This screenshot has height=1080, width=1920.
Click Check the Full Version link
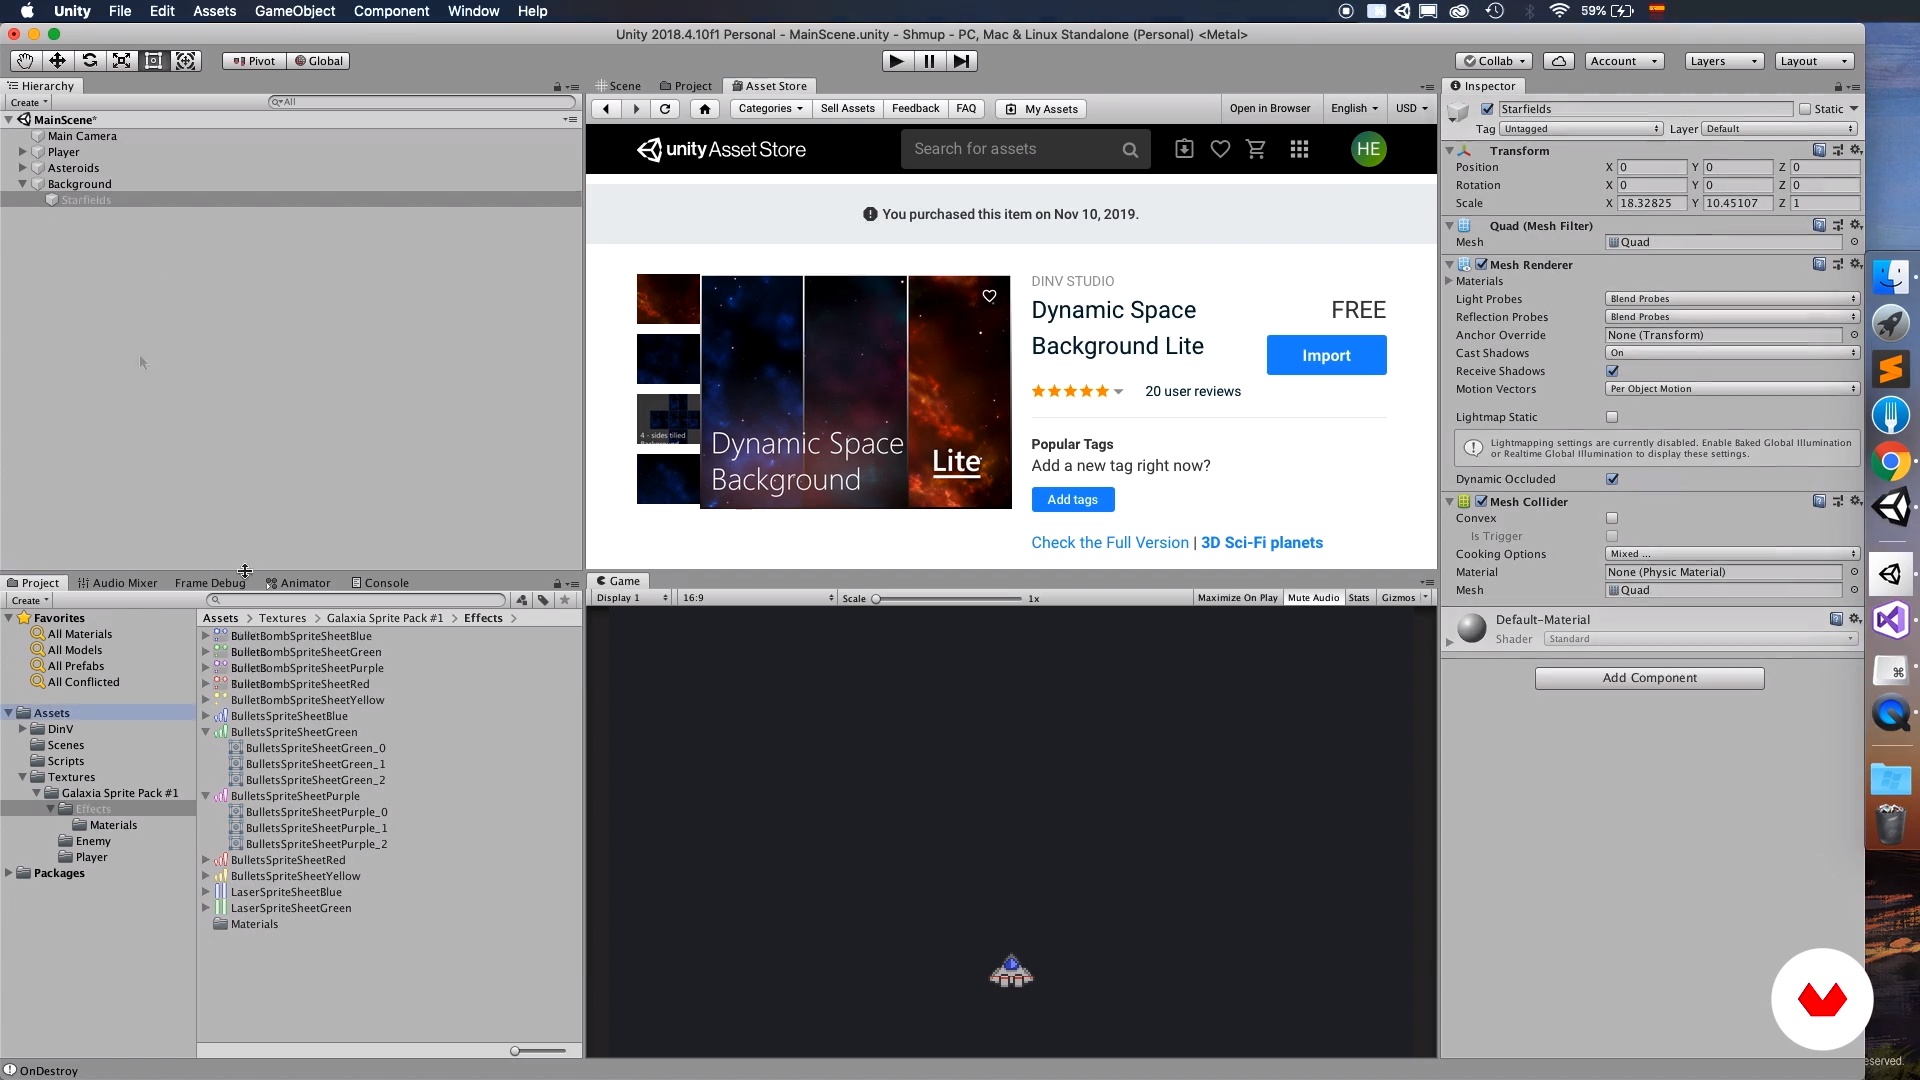coord(1110,542)
